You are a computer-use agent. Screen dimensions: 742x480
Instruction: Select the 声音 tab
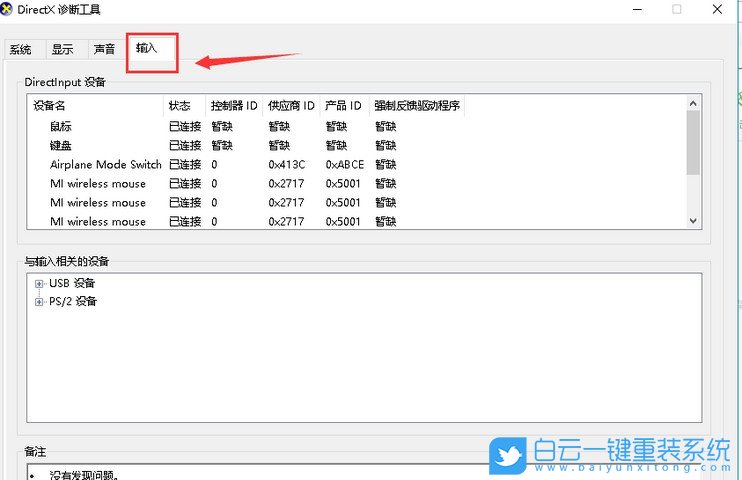tap(104, 49)
